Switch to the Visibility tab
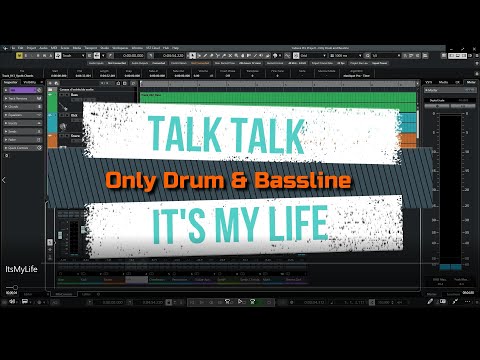This screenshot has width=480, height=360. click(30, 82)
